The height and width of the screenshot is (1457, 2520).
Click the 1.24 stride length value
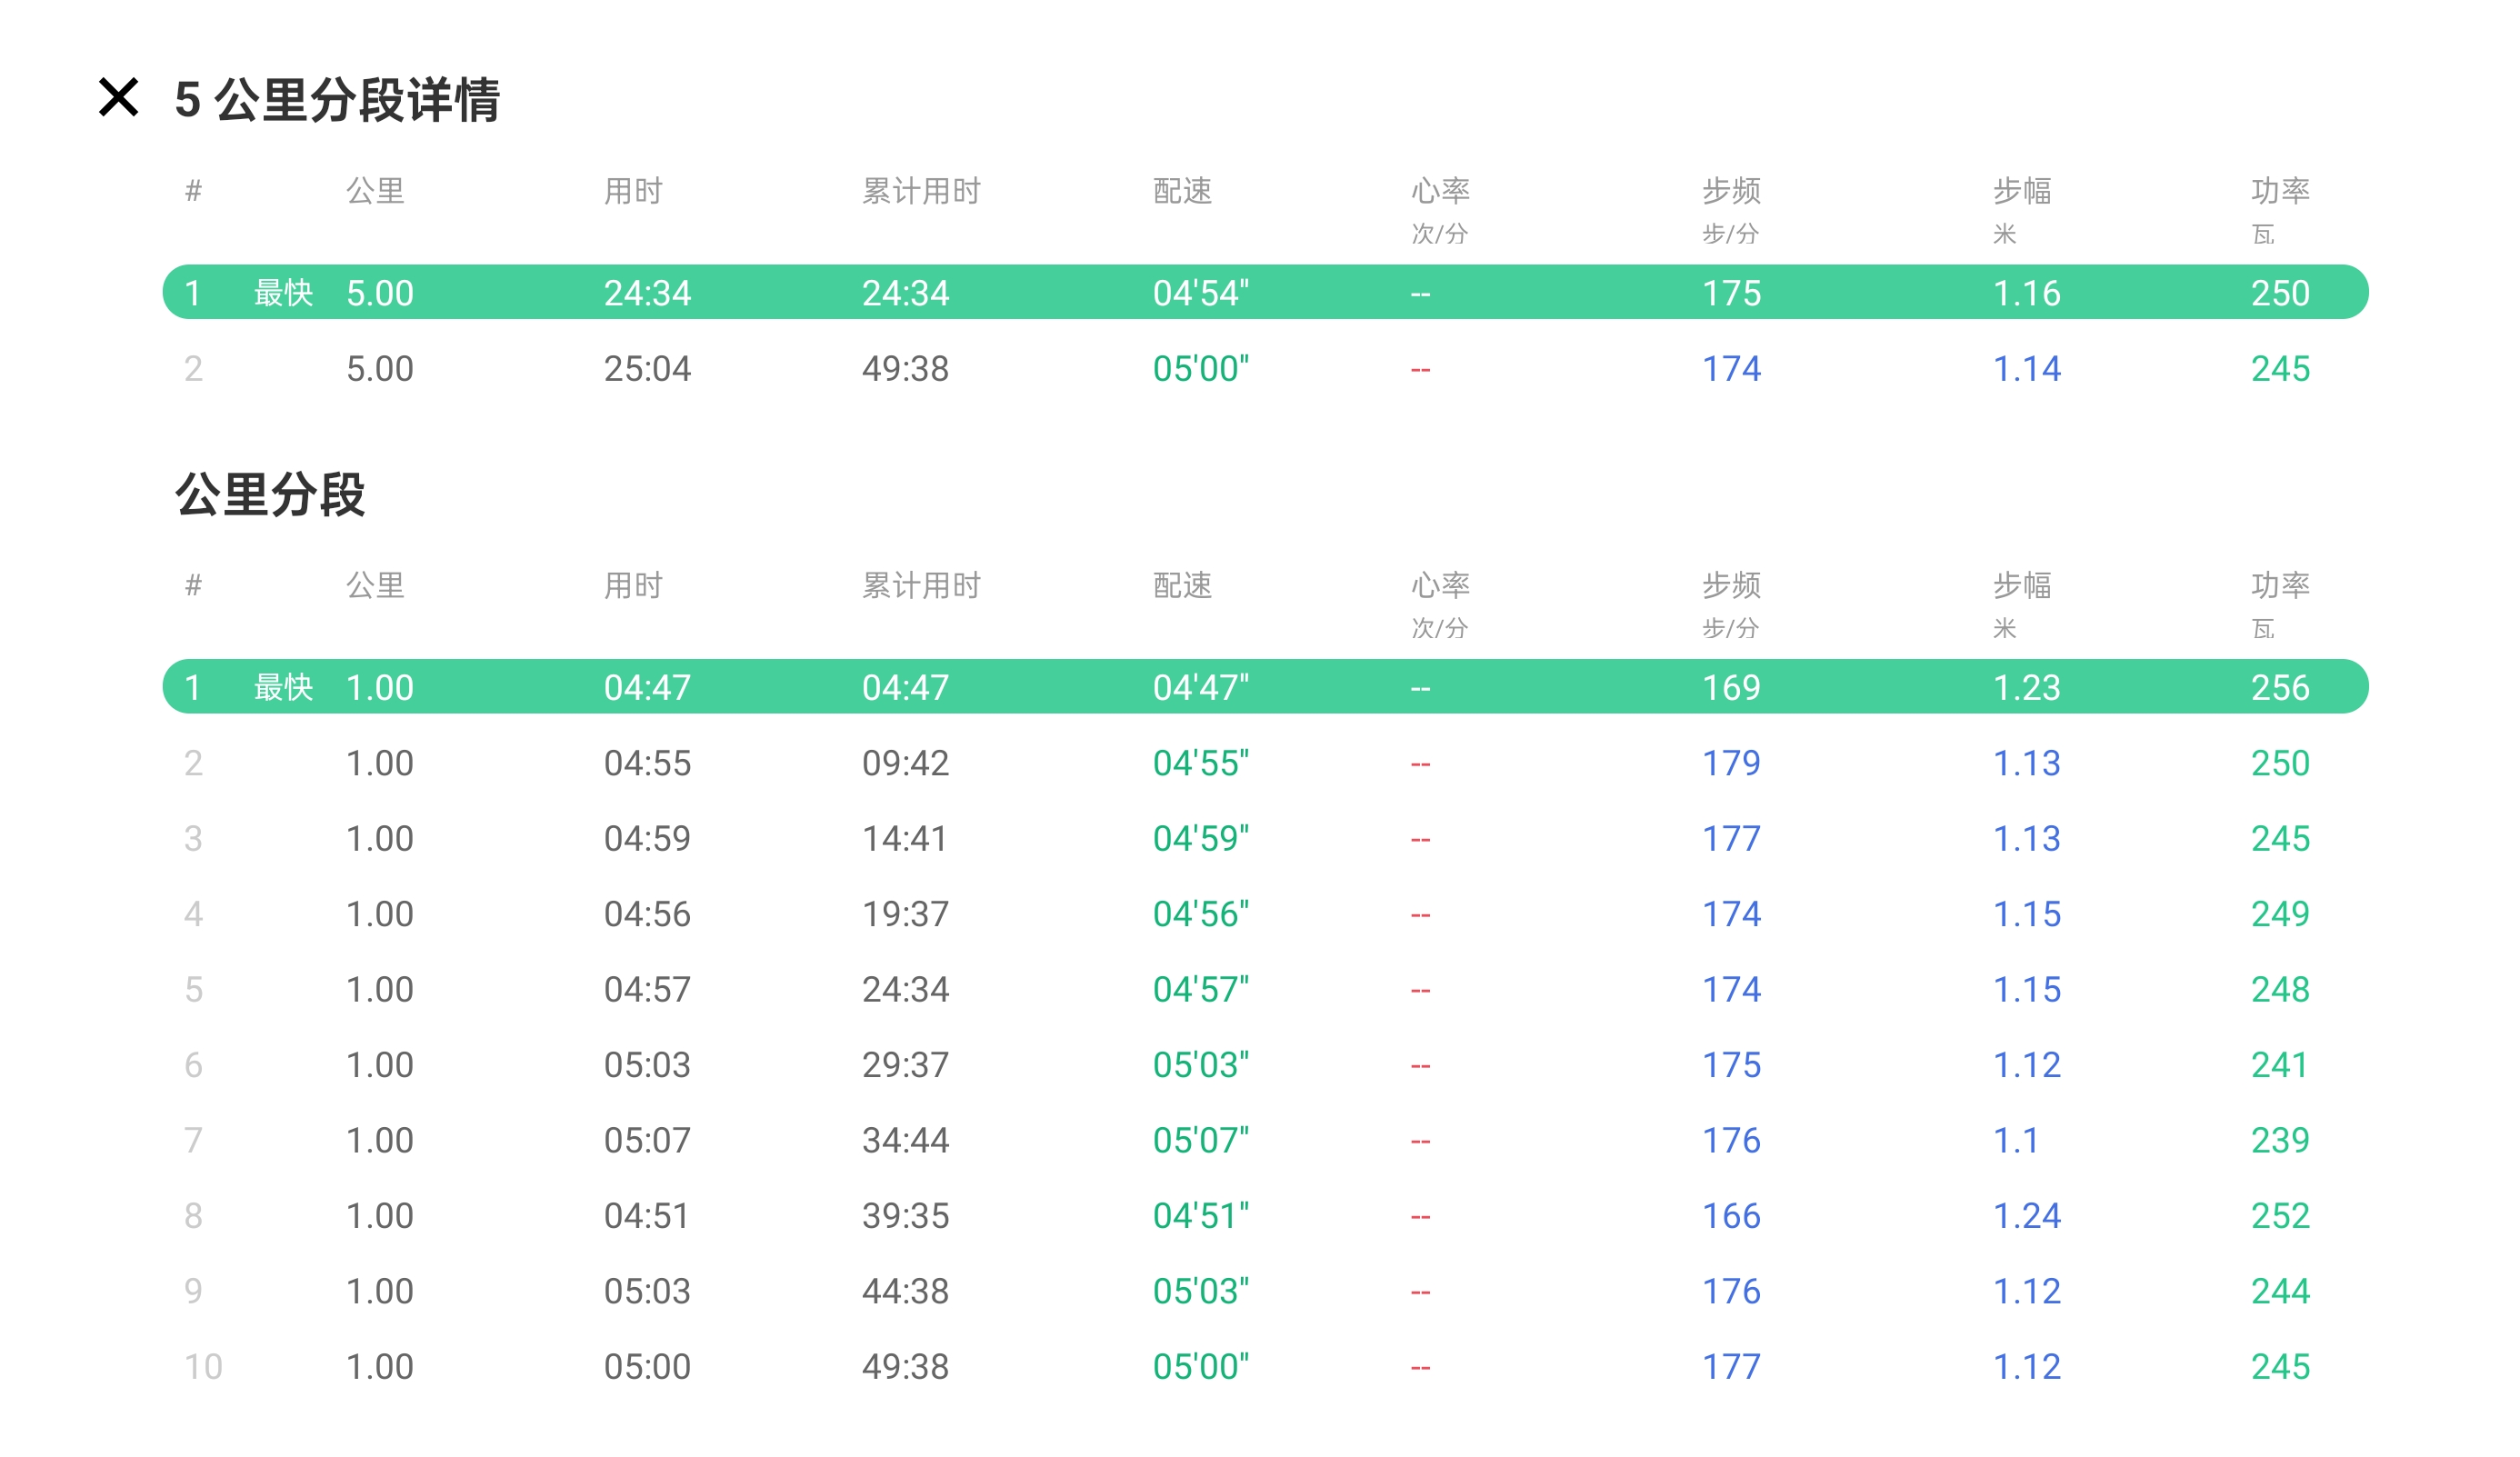2026,1215
